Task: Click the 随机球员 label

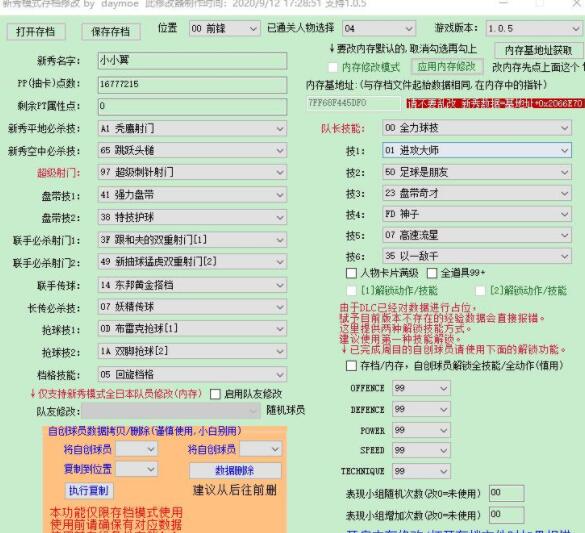Action: (285, 410)
